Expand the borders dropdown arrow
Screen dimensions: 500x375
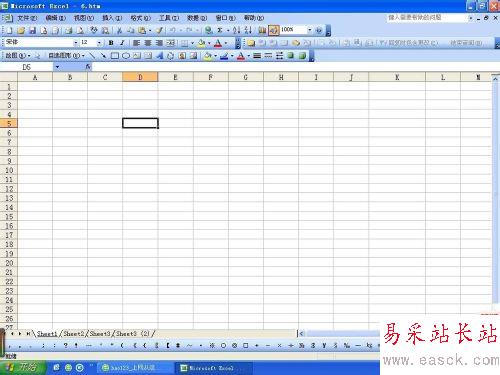192,43
